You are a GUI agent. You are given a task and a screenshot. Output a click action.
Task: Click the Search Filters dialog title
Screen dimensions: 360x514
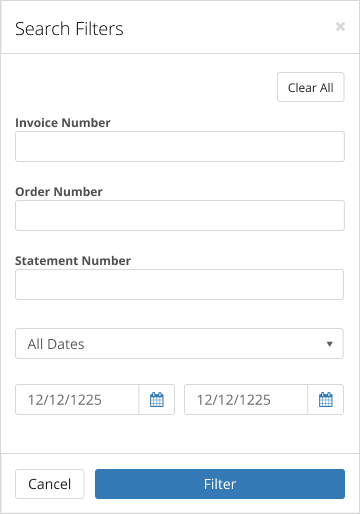69,29
